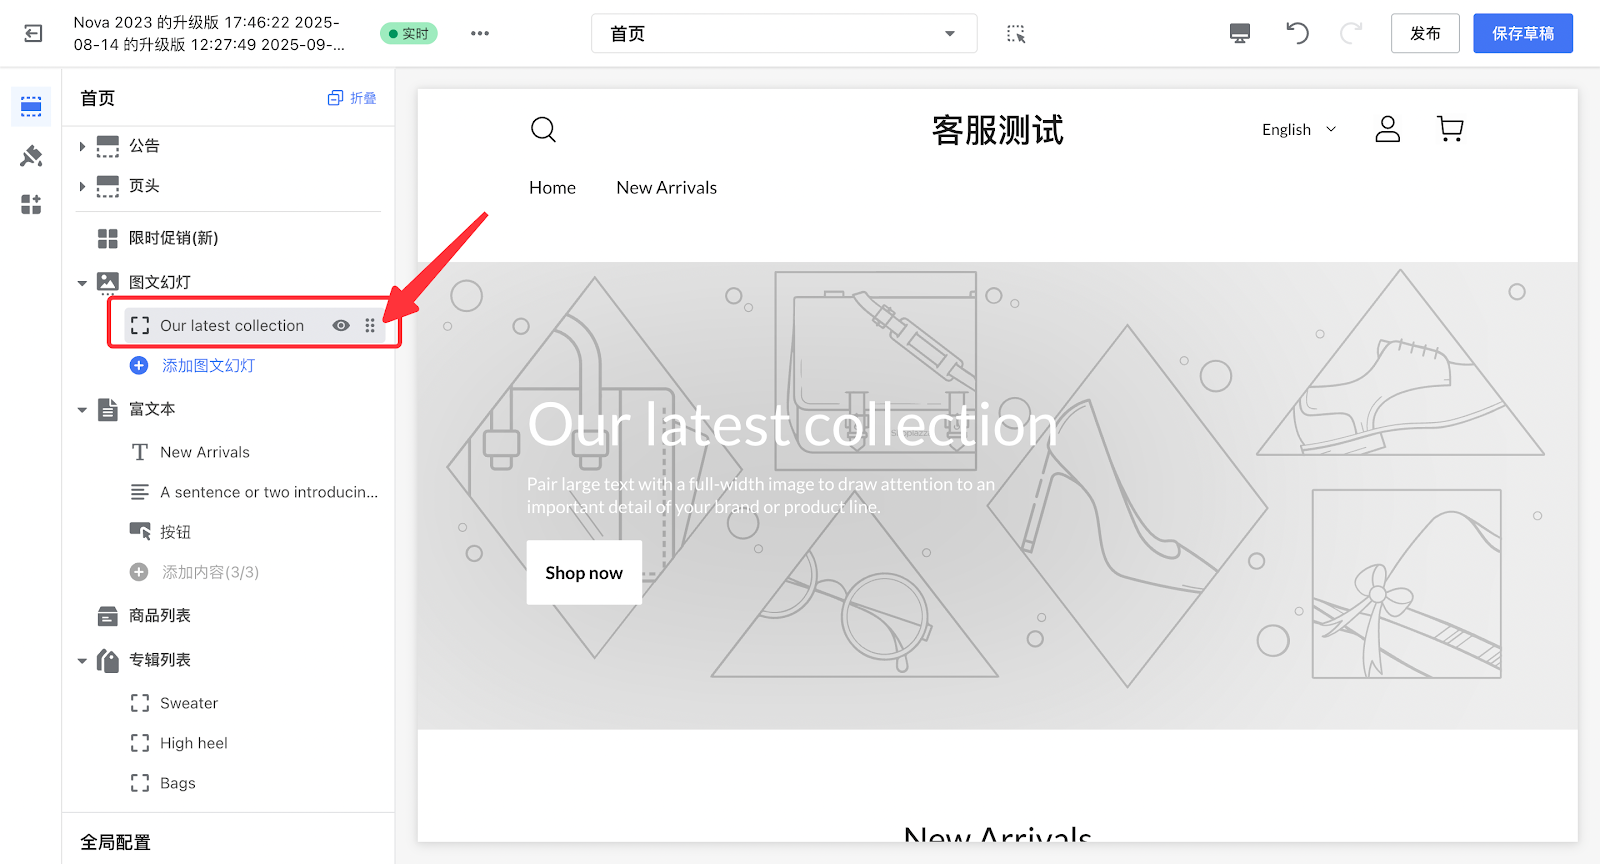Expand the 公告 section
This screenshot has height=864, width=1600.
[x=82, y=146]
